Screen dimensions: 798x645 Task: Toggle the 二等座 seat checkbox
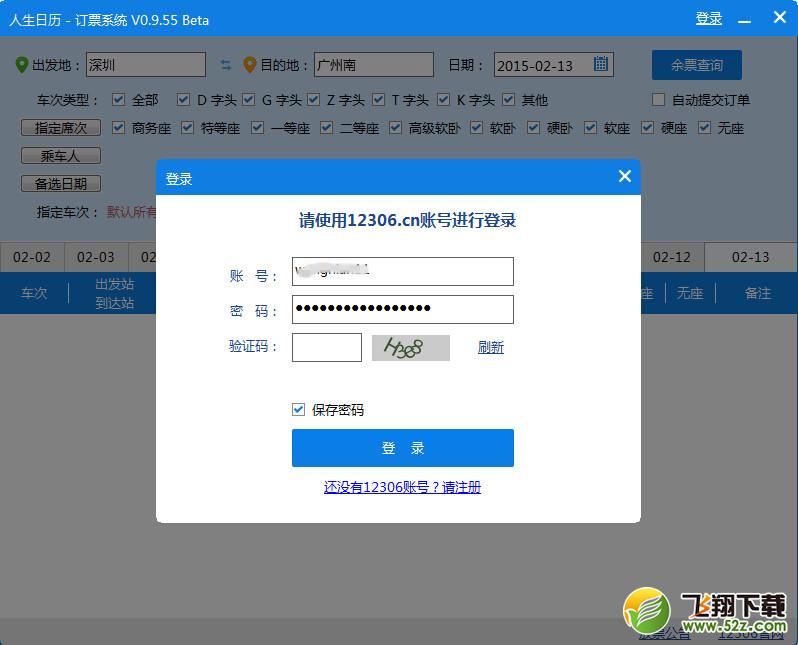pos(326,127)
